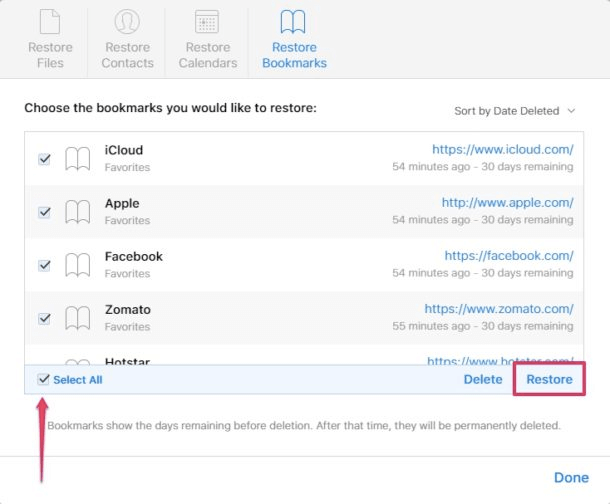Switch to the Restore Files tab
610x504 pixels.
(50, 39)
